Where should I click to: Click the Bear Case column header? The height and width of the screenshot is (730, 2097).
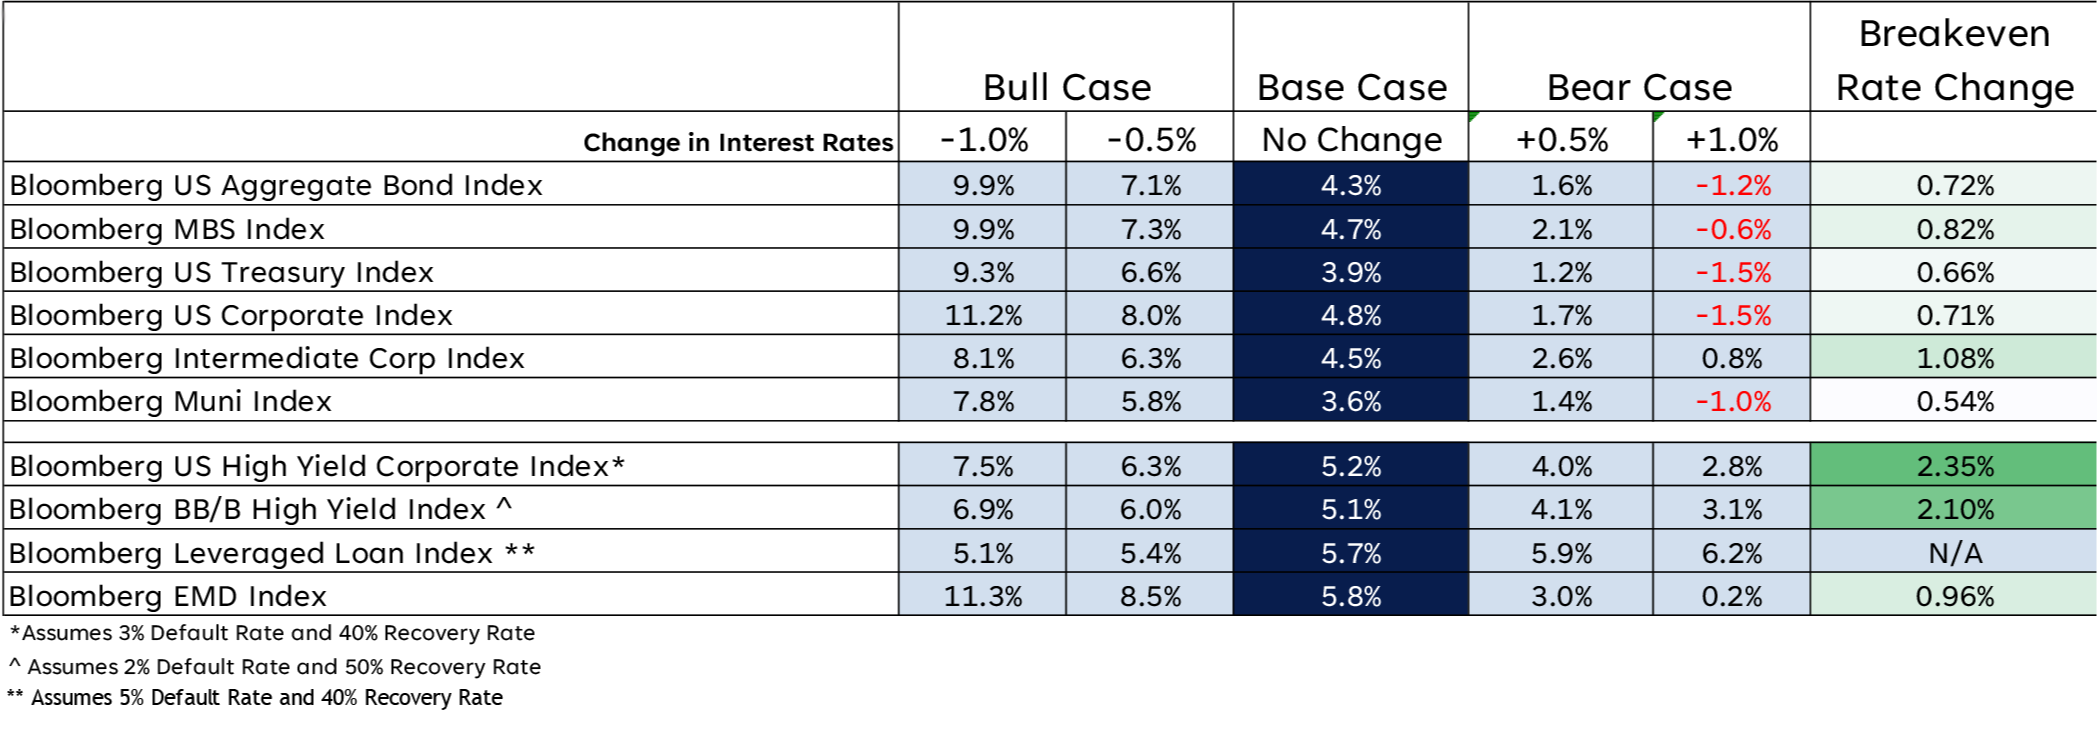(x=1639, y=87)
